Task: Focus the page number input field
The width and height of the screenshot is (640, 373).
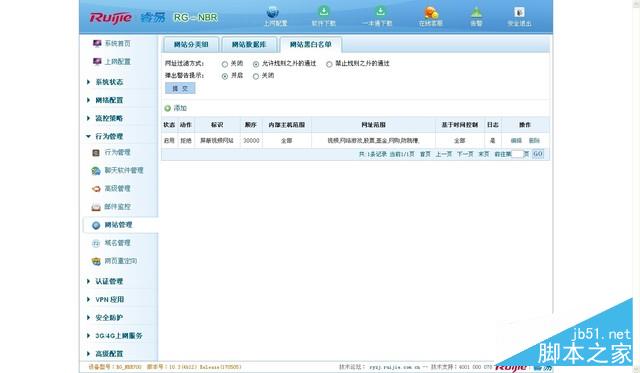Action: click(x=517, y=154)
